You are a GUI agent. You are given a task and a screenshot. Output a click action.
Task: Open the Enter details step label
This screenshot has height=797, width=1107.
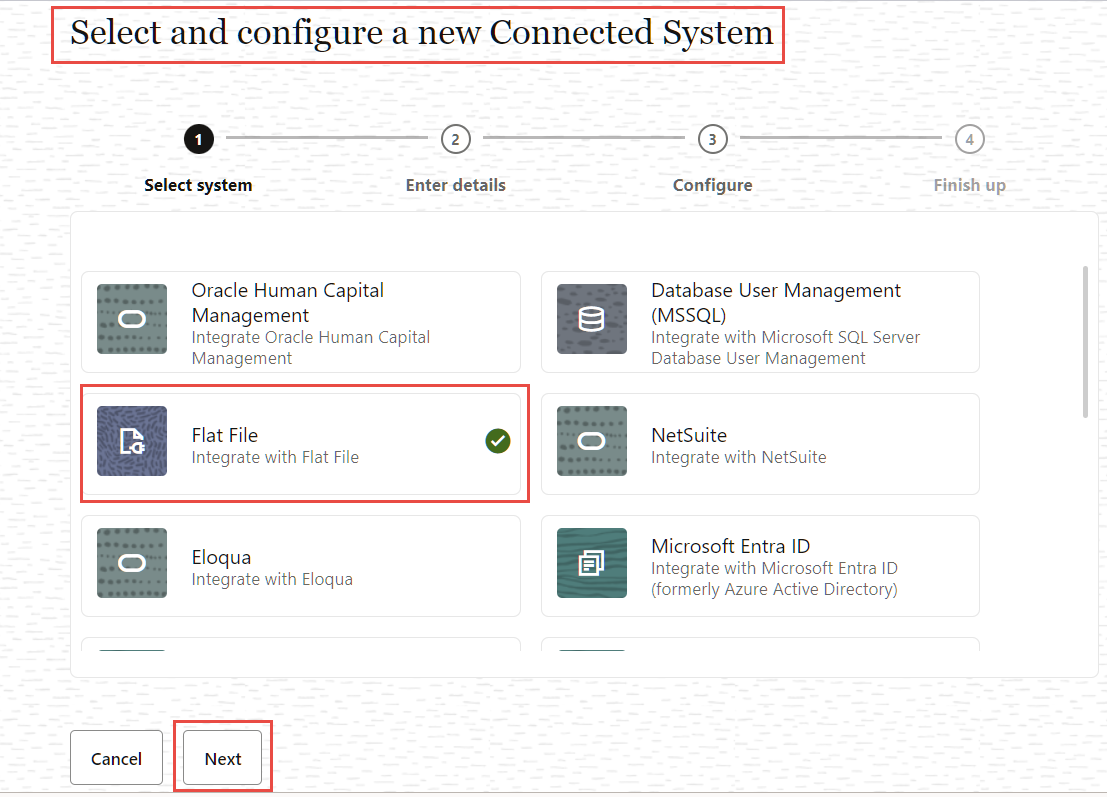pyautogui.click(x=455, y=185)
